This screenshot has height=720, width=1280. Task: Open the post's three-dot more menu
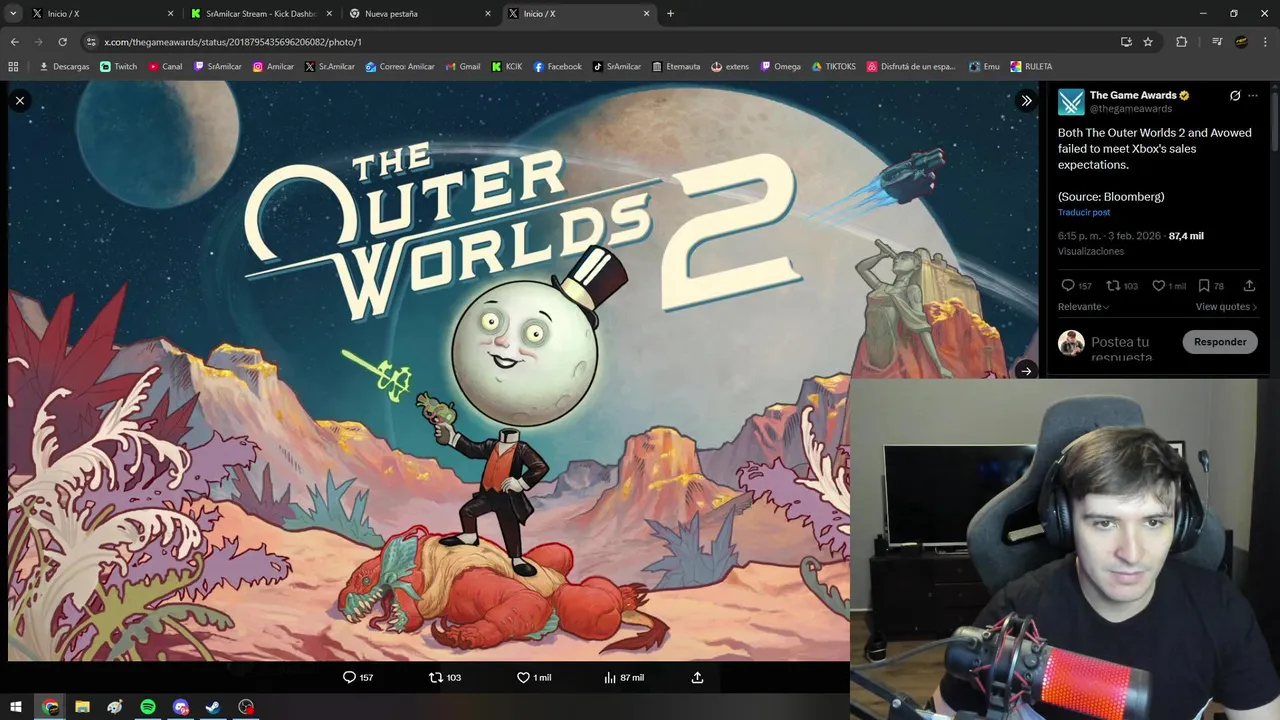[x=1253, y=96]
